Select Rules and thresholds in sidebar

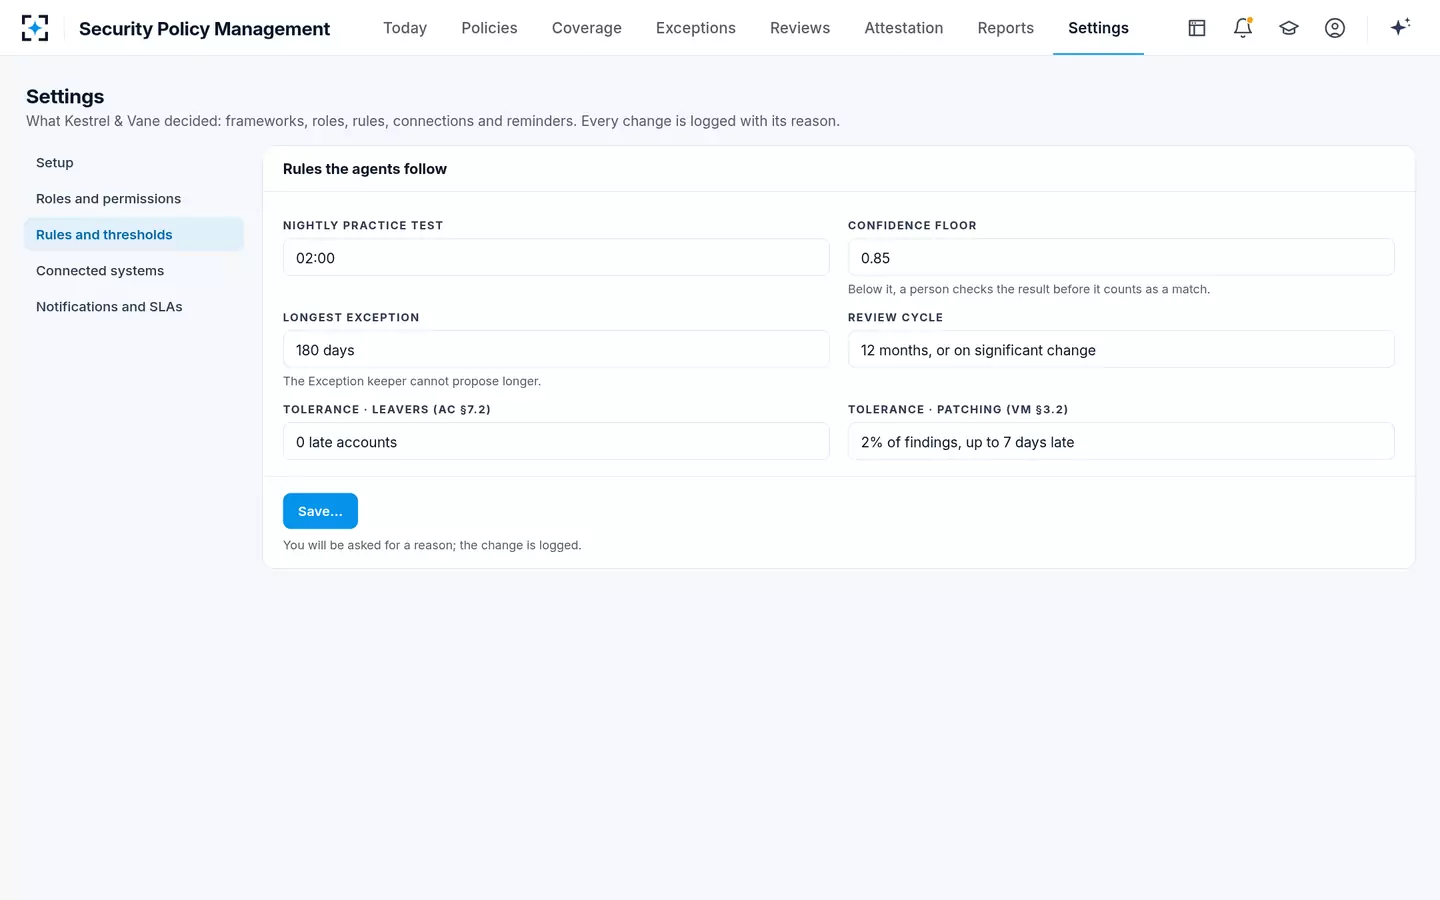[134, 235]
